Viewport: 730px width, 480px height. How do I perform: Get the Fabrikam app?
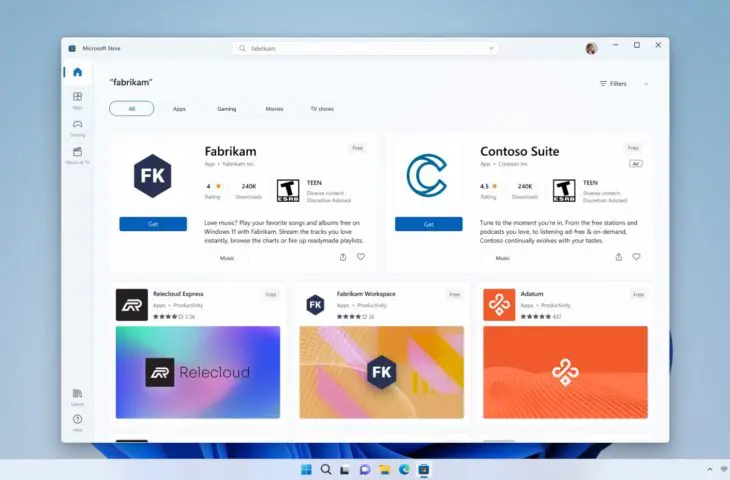click(153, 224)
